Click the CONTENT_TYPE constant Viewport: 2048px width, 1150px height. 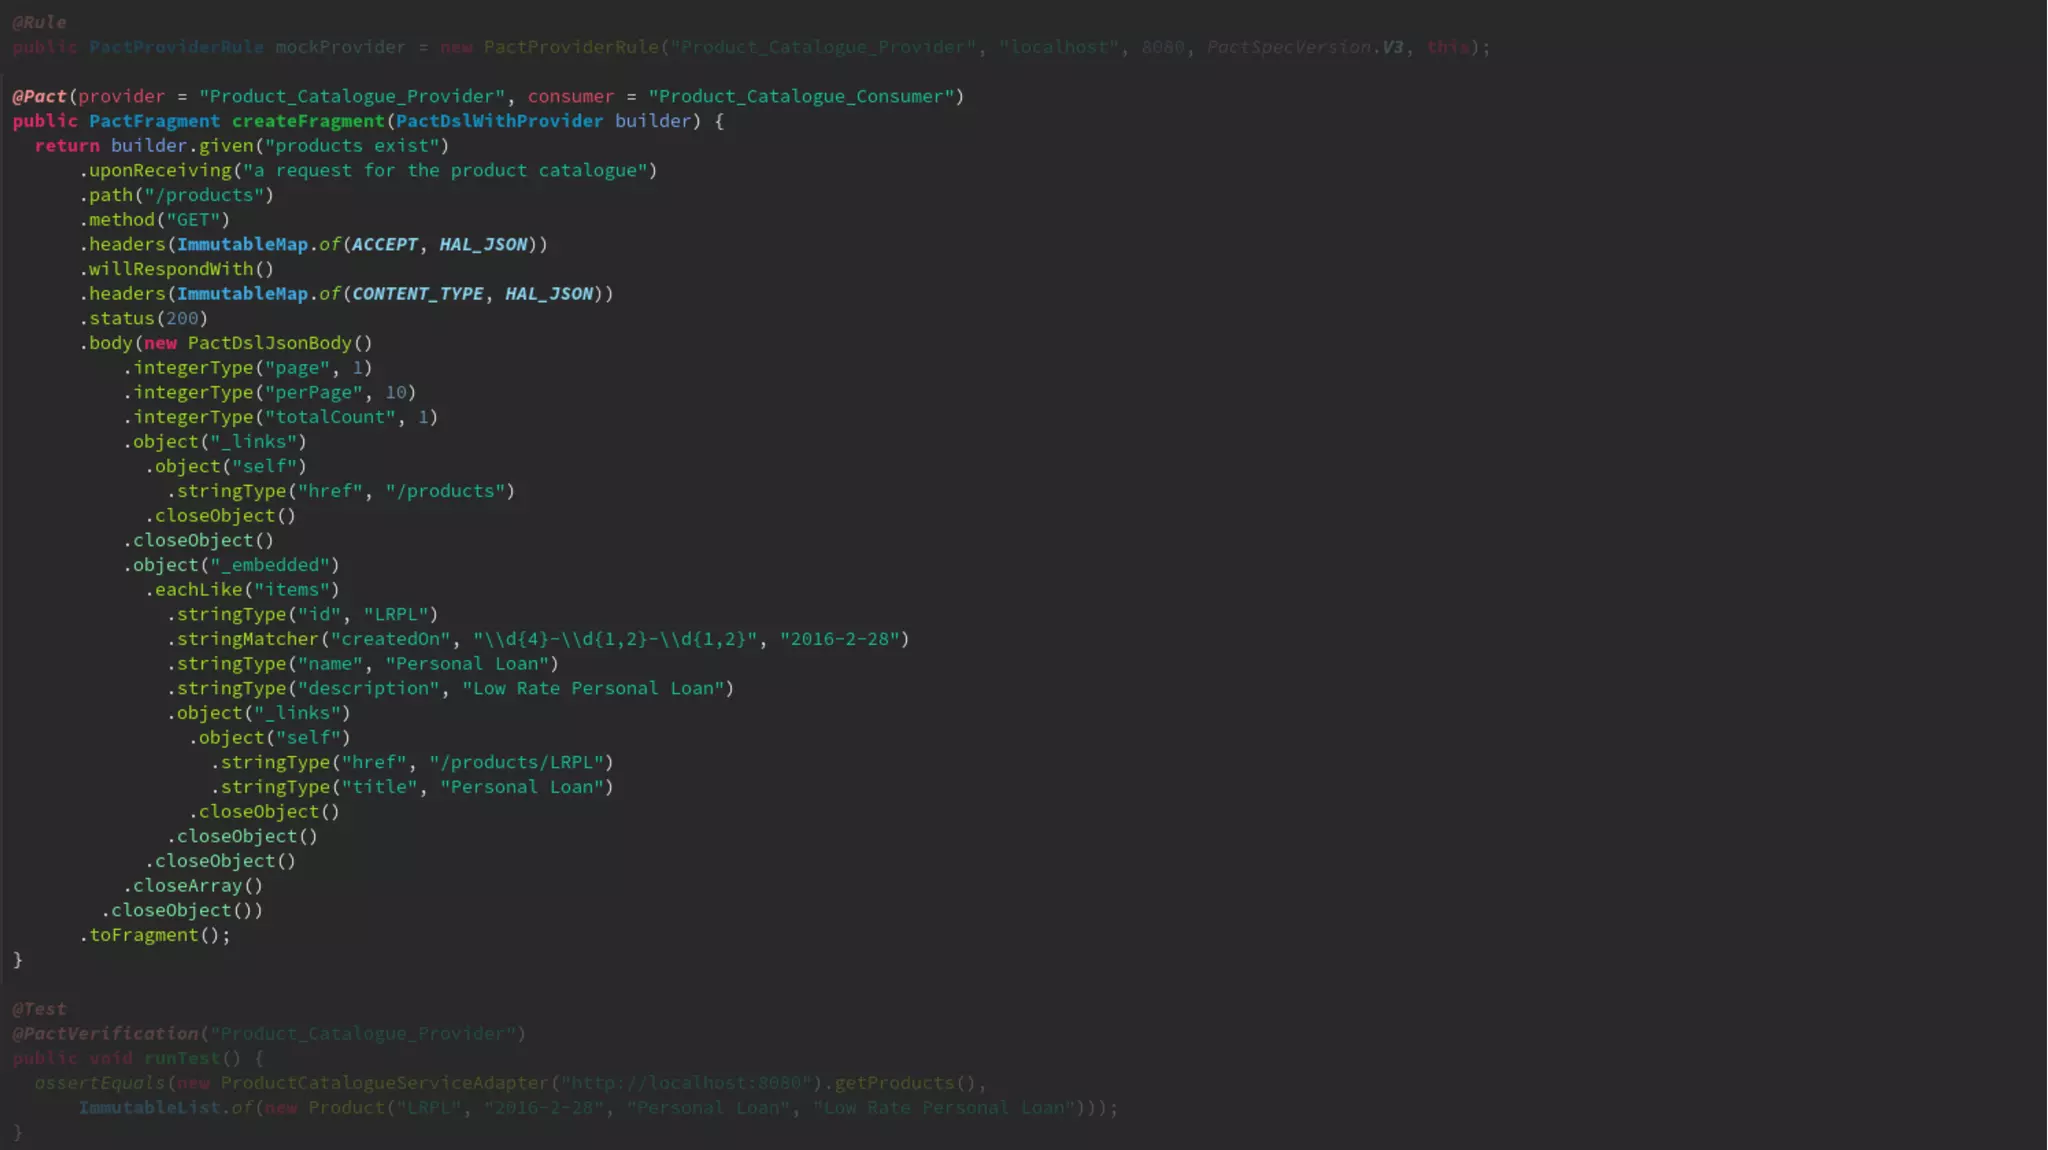click(417, 294)
